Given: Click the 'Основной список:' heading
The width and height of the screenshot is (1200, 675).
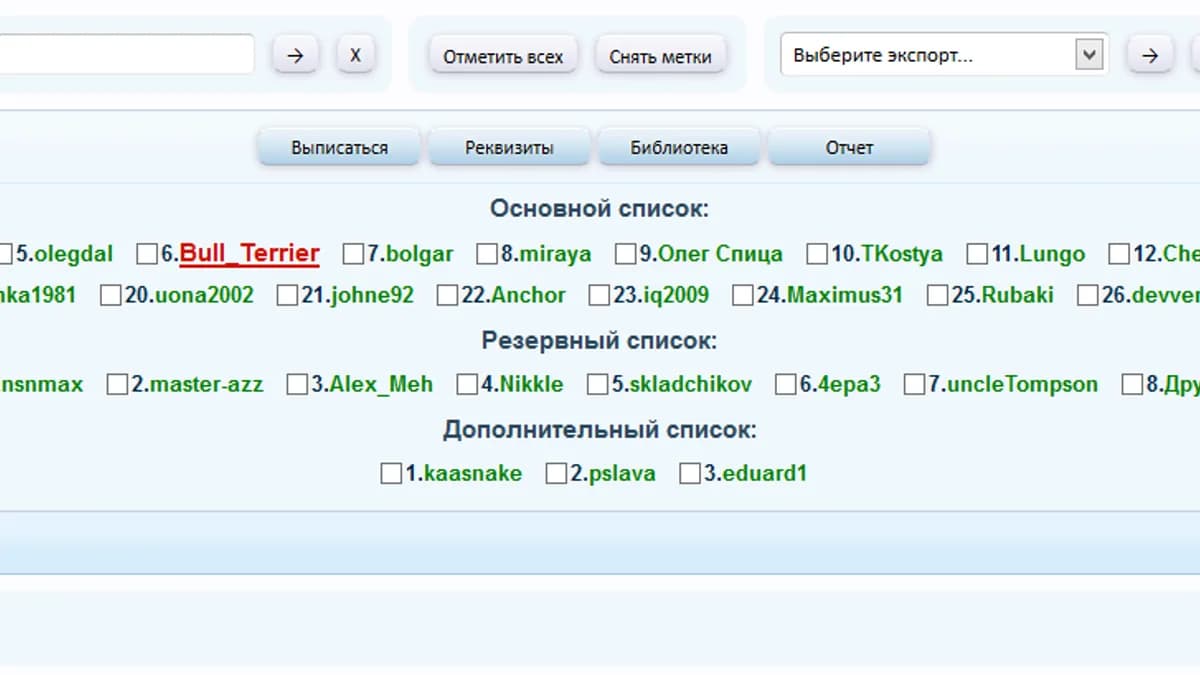Looking at the screenshot, I should pos(599,209).
